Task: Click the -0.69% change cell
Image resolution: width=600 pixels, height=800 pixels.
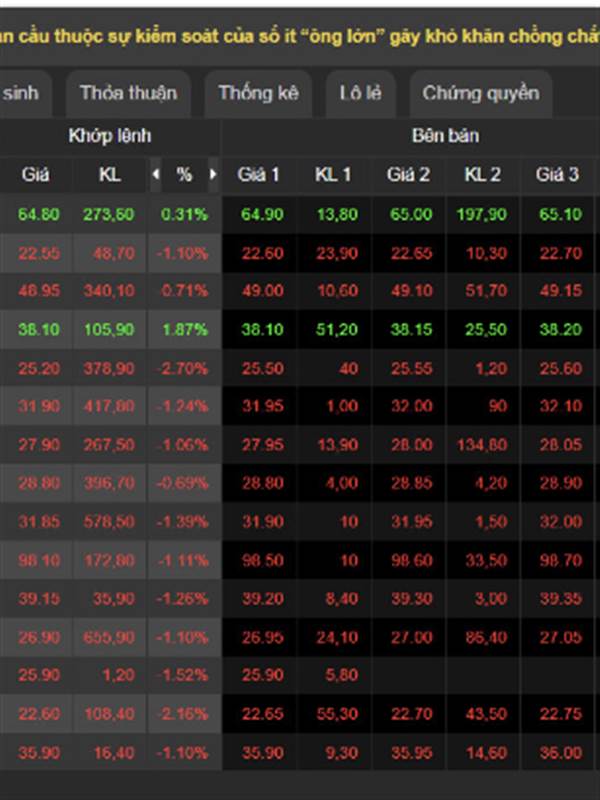Action: click(x=183, y=483)
